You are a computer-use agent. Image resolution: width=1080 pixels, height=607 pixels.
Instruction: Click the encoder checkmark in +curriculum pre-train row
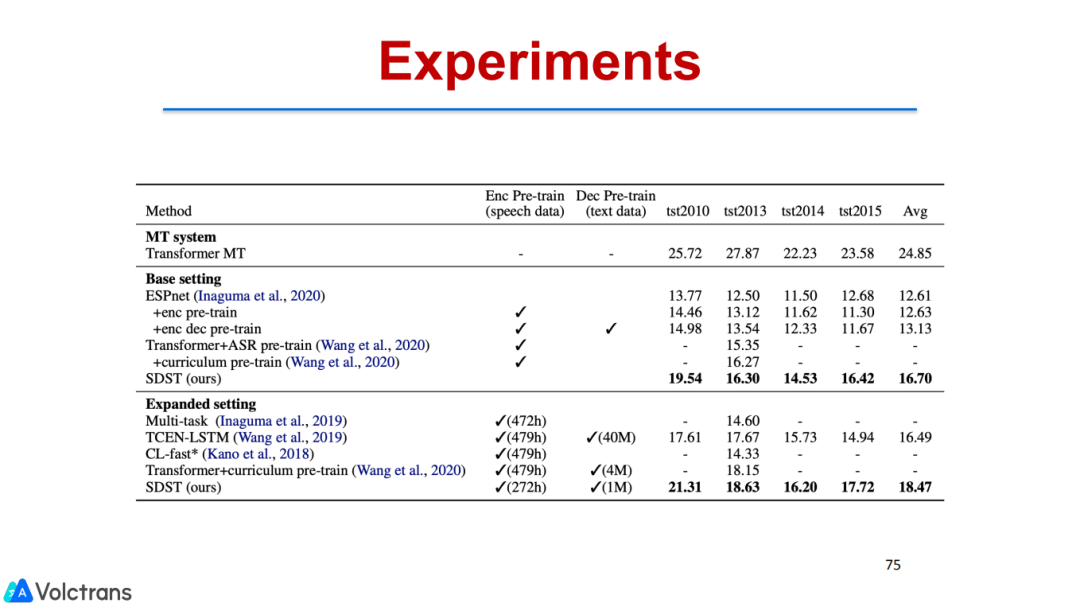pos(521,362)
